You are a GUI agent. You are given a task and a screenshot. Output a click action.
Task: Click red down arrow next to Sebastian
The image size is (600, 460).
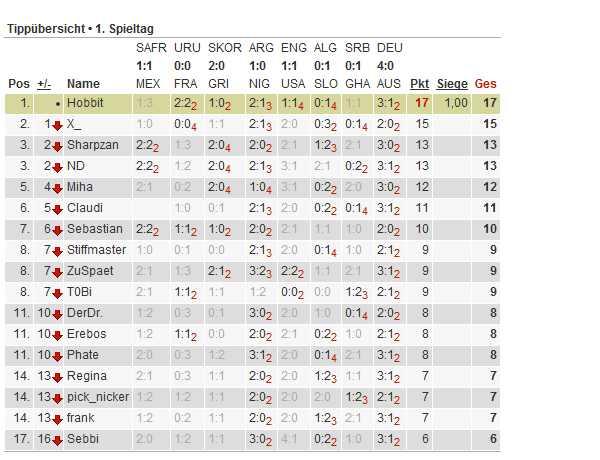(57, 229)
